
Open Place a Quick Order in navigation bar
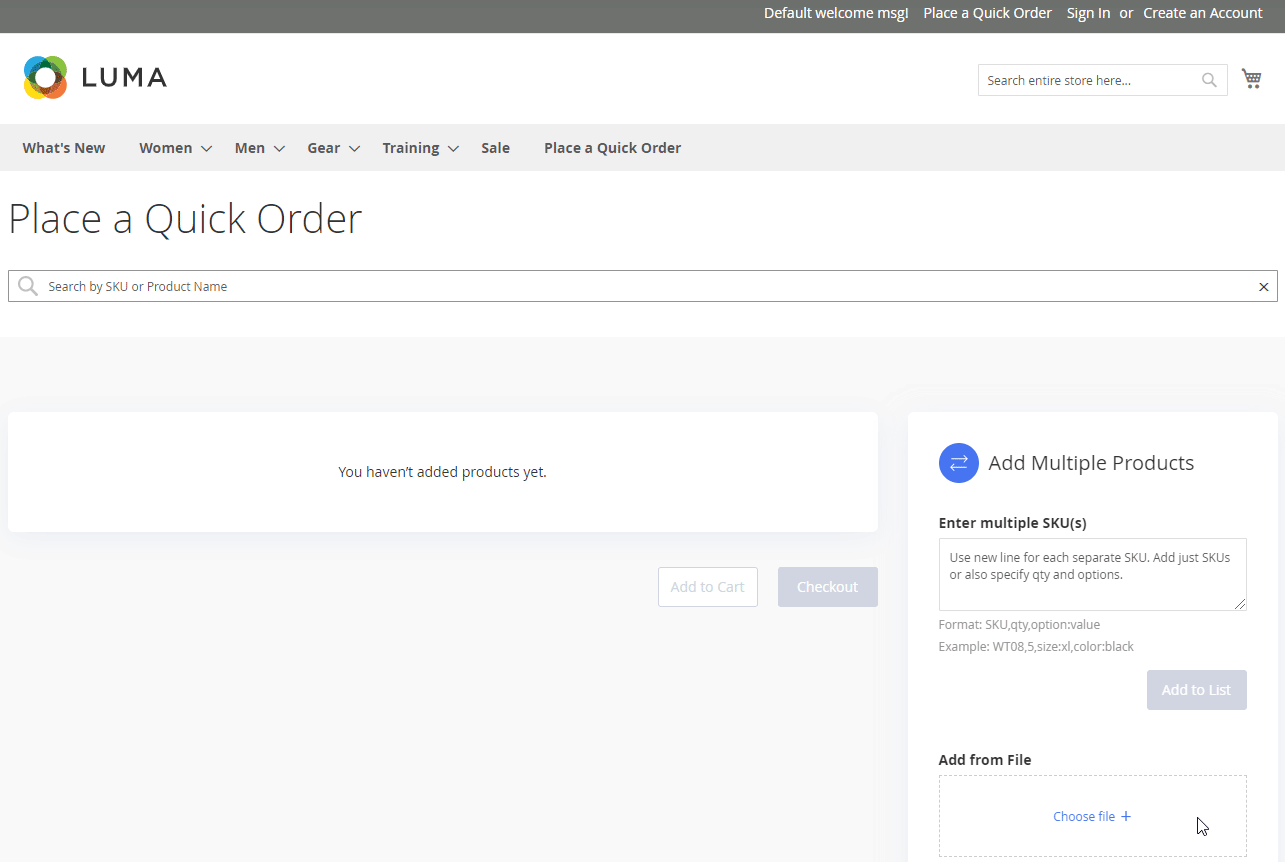pos(612,148)
